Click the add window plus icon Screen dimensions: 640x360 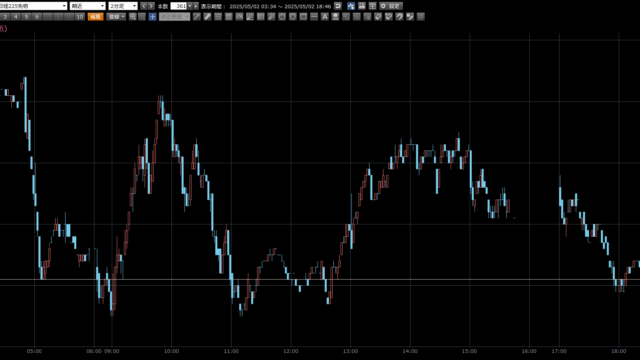tap(372, 6)
